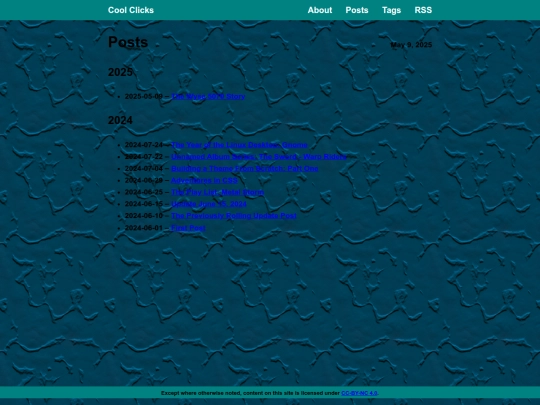Open the Tags navigation item
The height and width of the screenshot is (405, 540).
point(391,10)
